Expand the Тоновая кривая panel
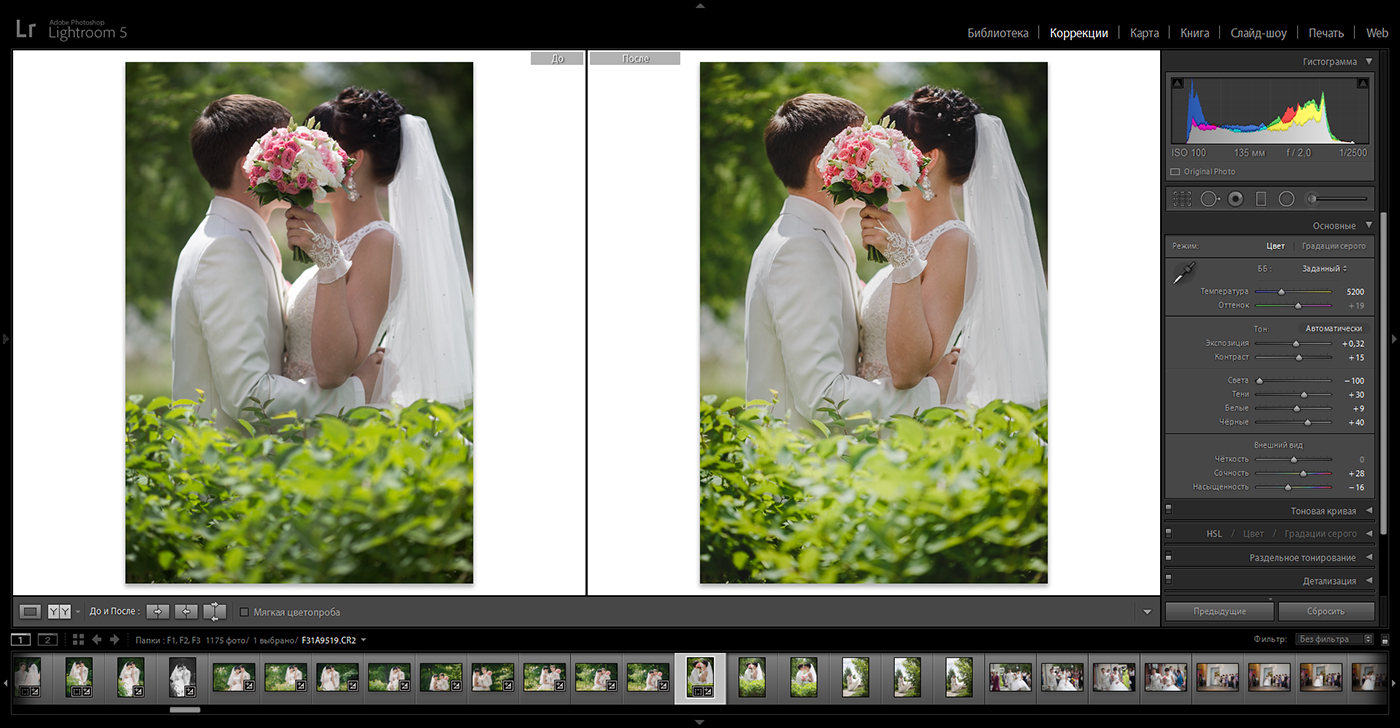 point(1369,511)
